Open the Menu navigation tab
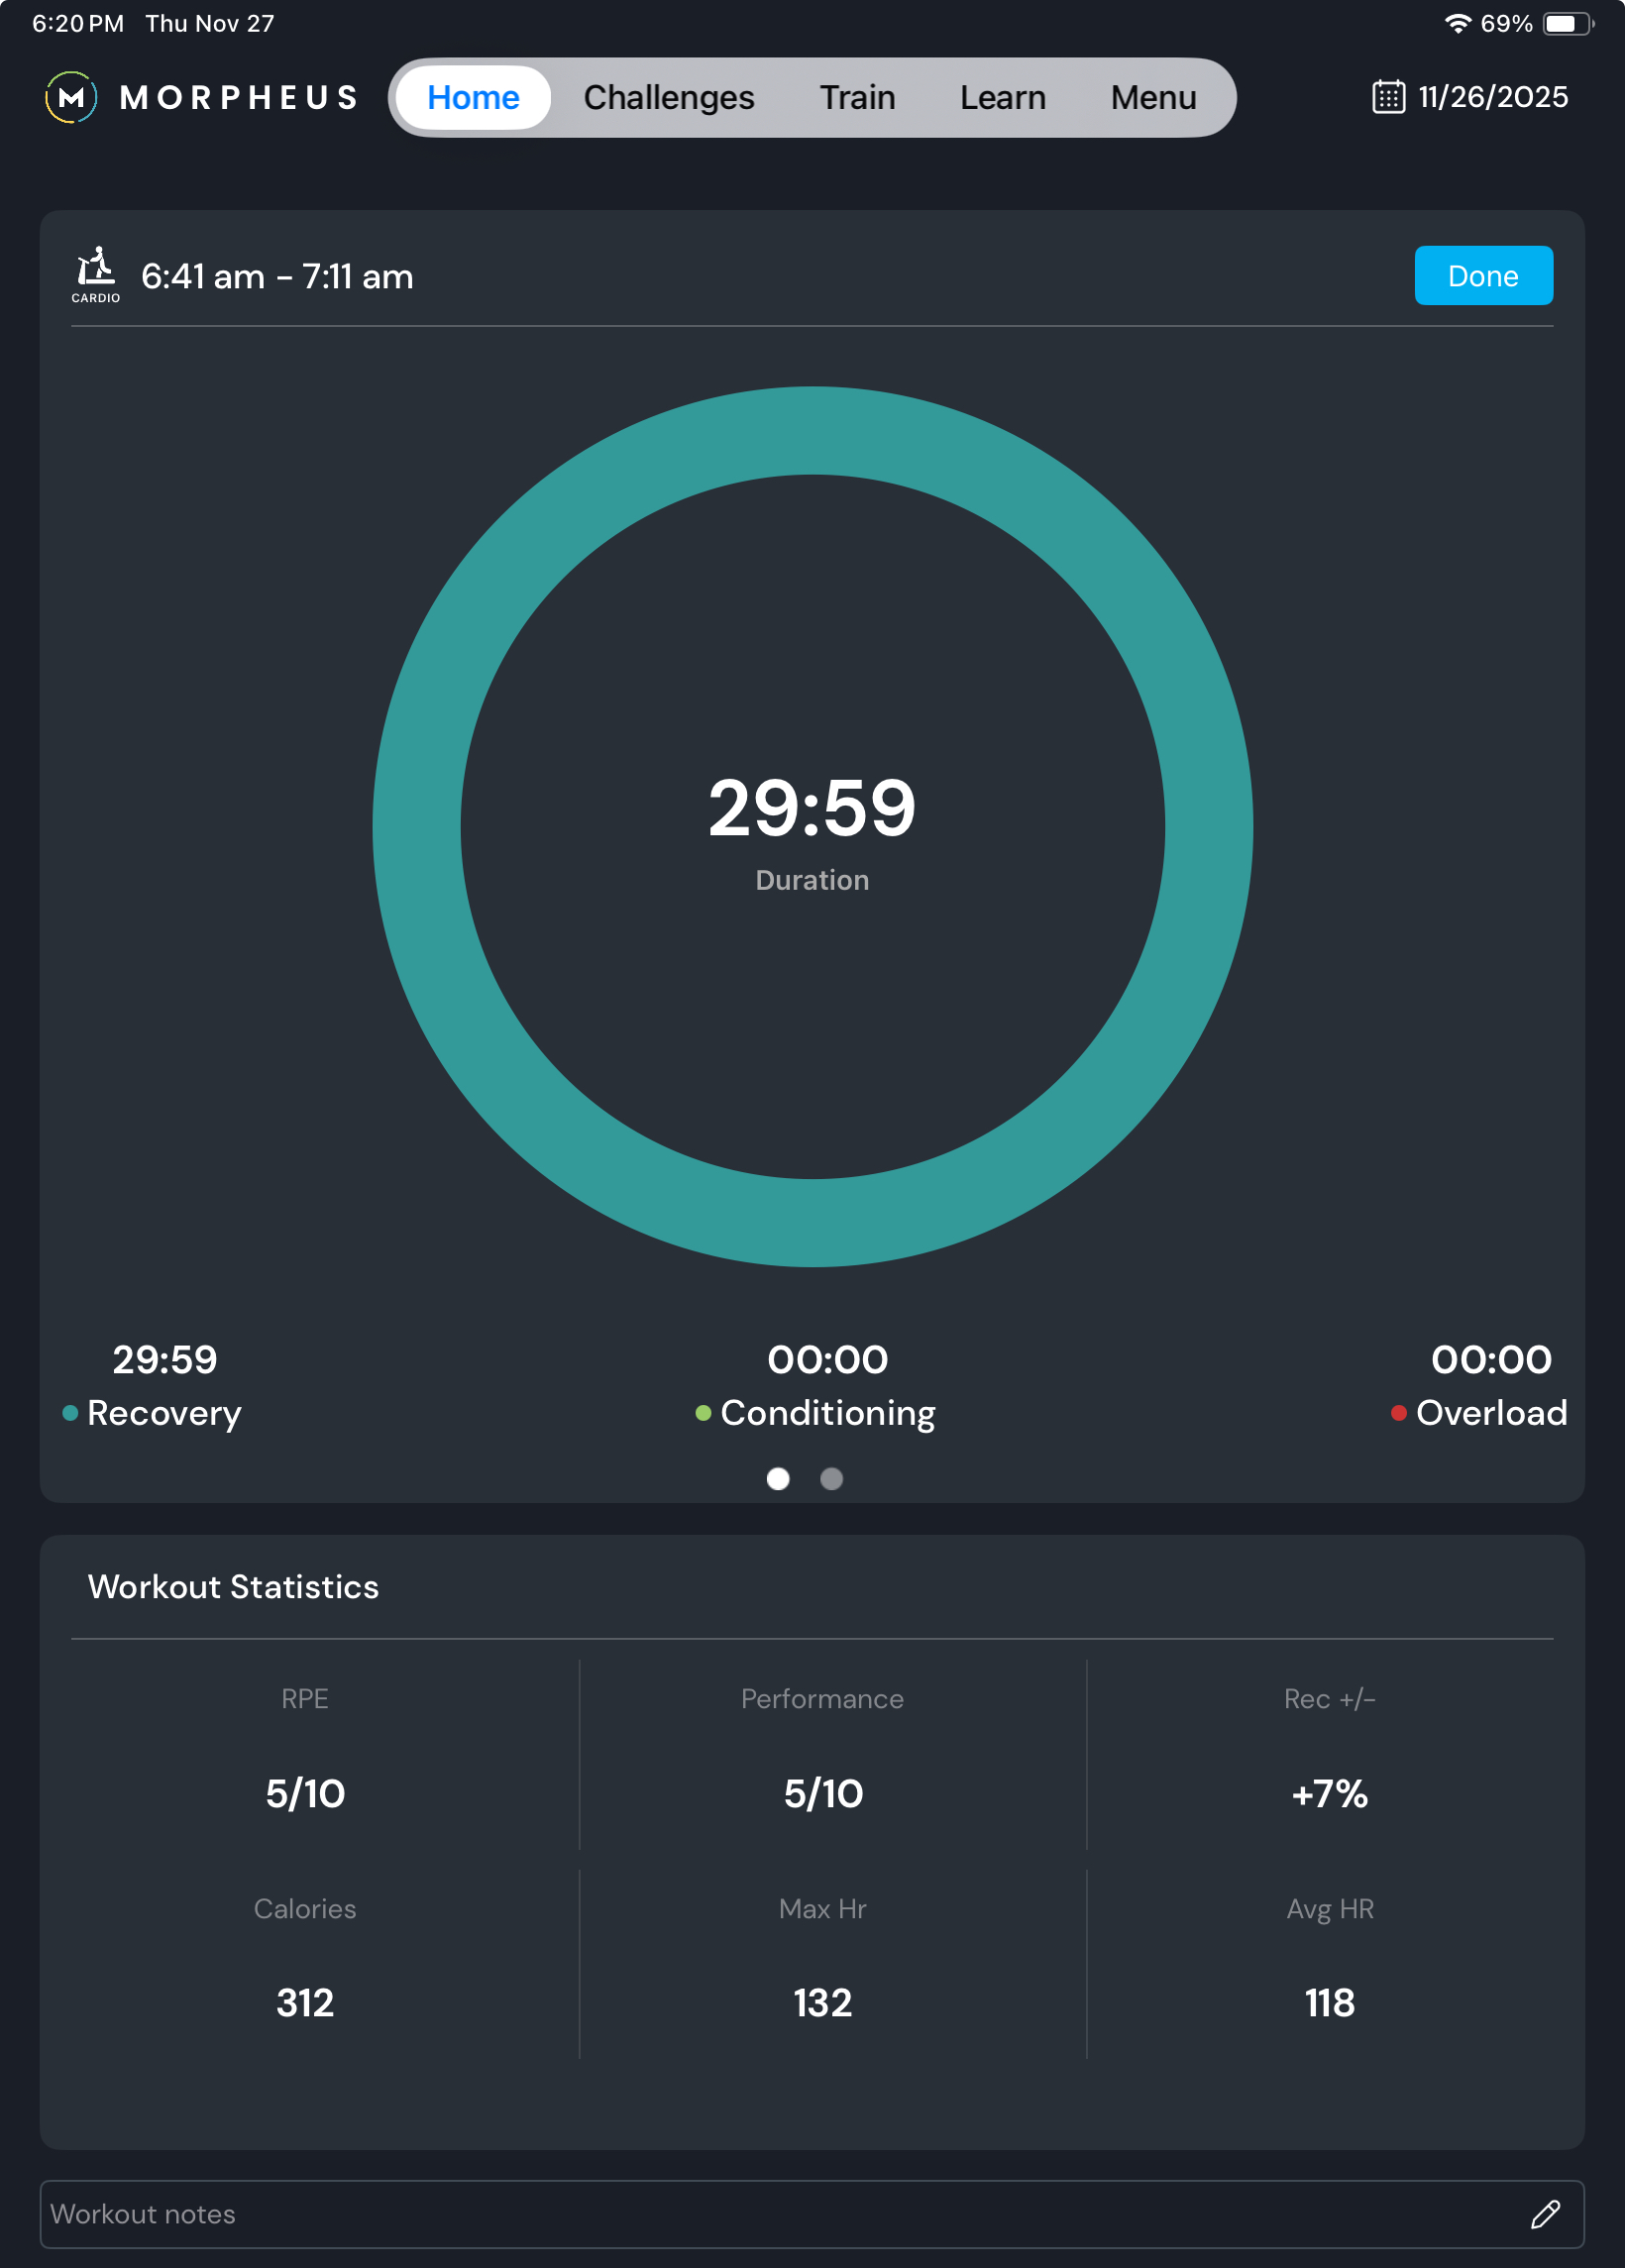The image size is (1625, 2268). (1153, 98)
